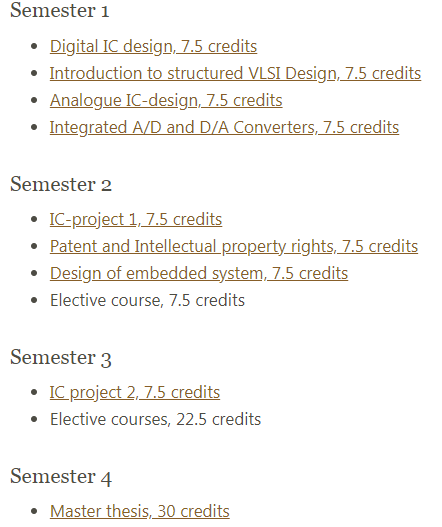Viewport: 442px width, 527px height.
Task: Click the Semester 4 heading
Action: pyautogui.click(x=61, y=477)
